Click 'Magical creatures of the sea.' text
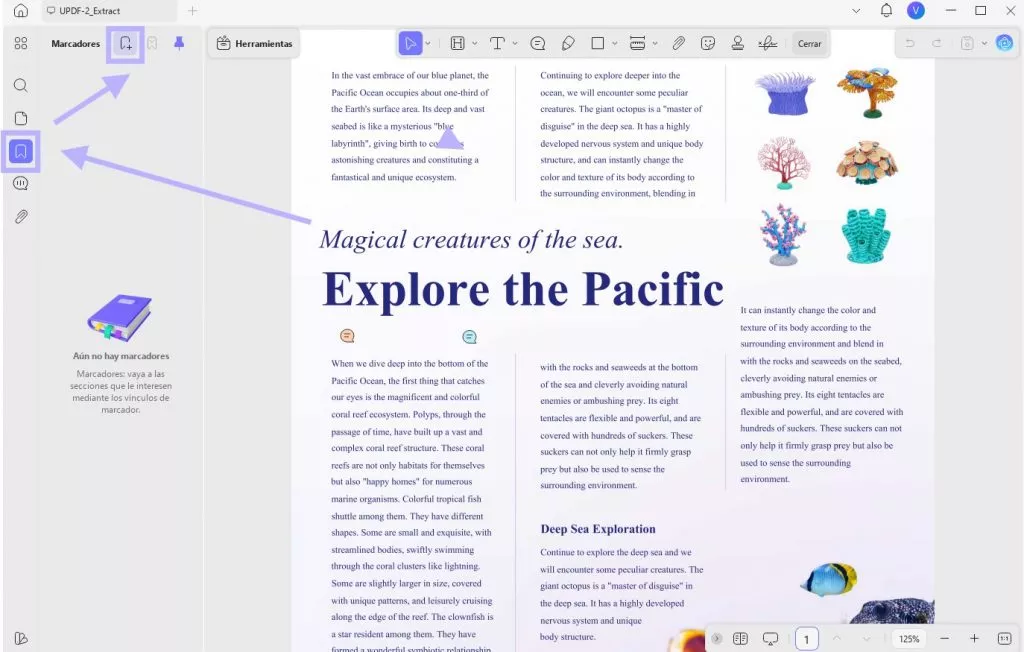The image size is (1024, 652). tap(471, 240)
